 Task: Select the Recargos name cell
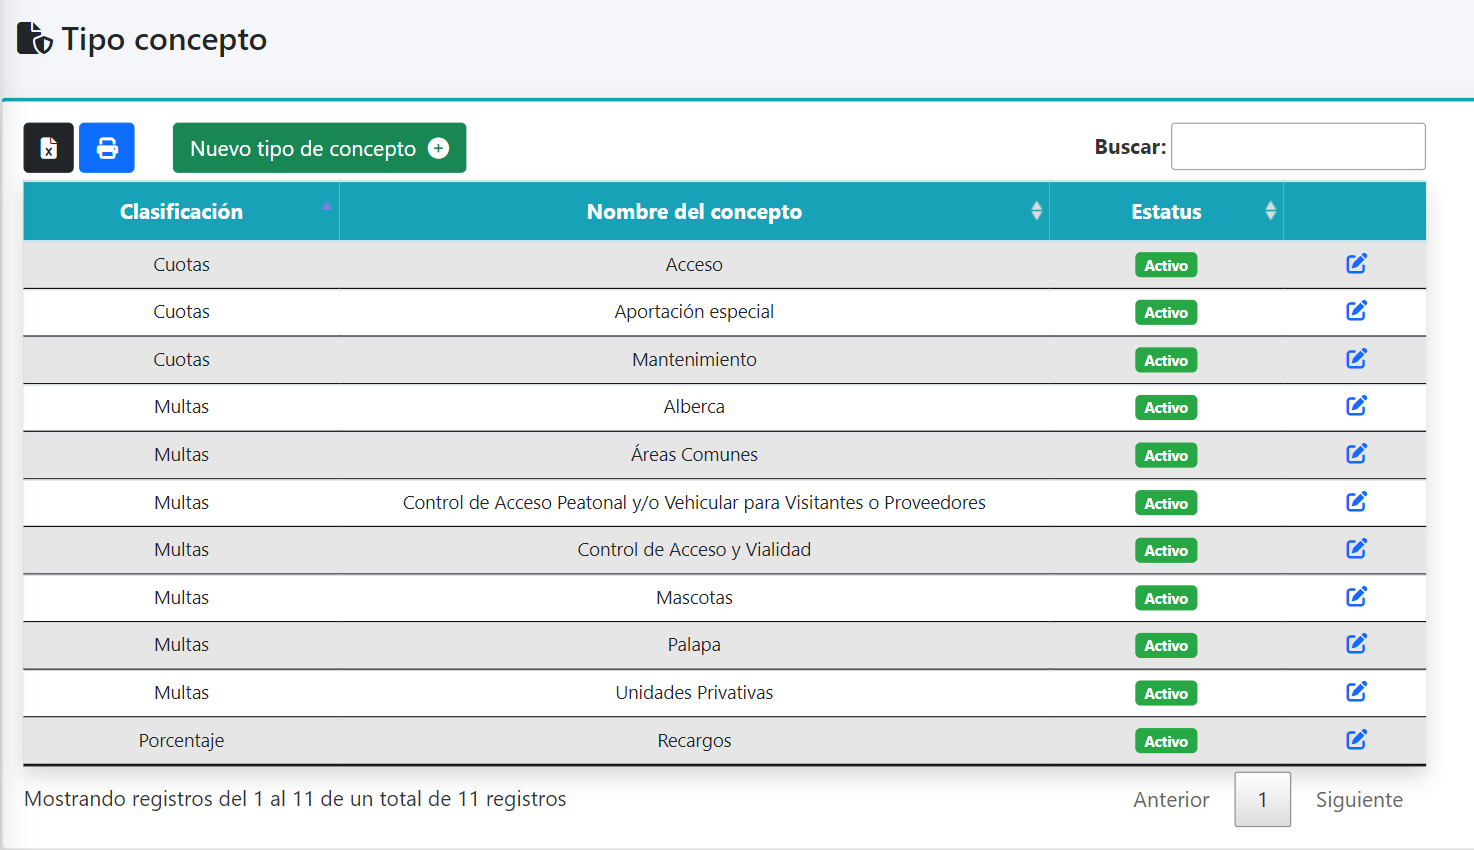pyautogui.click(x=694, y=741)
